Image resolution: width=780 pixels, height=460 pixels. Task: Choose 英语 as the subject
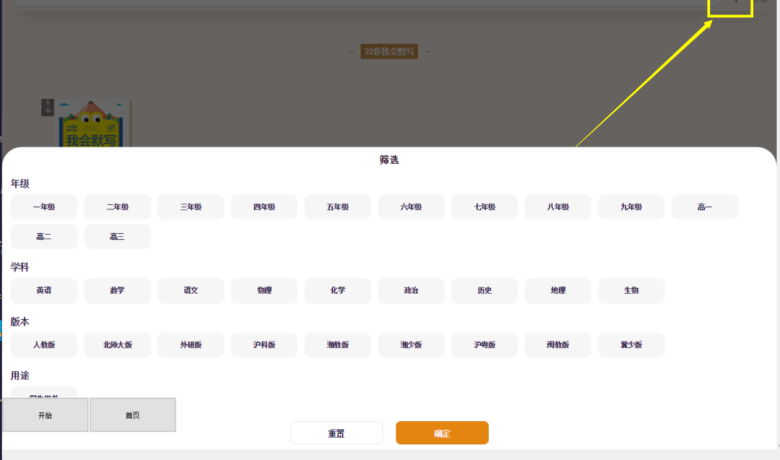pos(44,291)
